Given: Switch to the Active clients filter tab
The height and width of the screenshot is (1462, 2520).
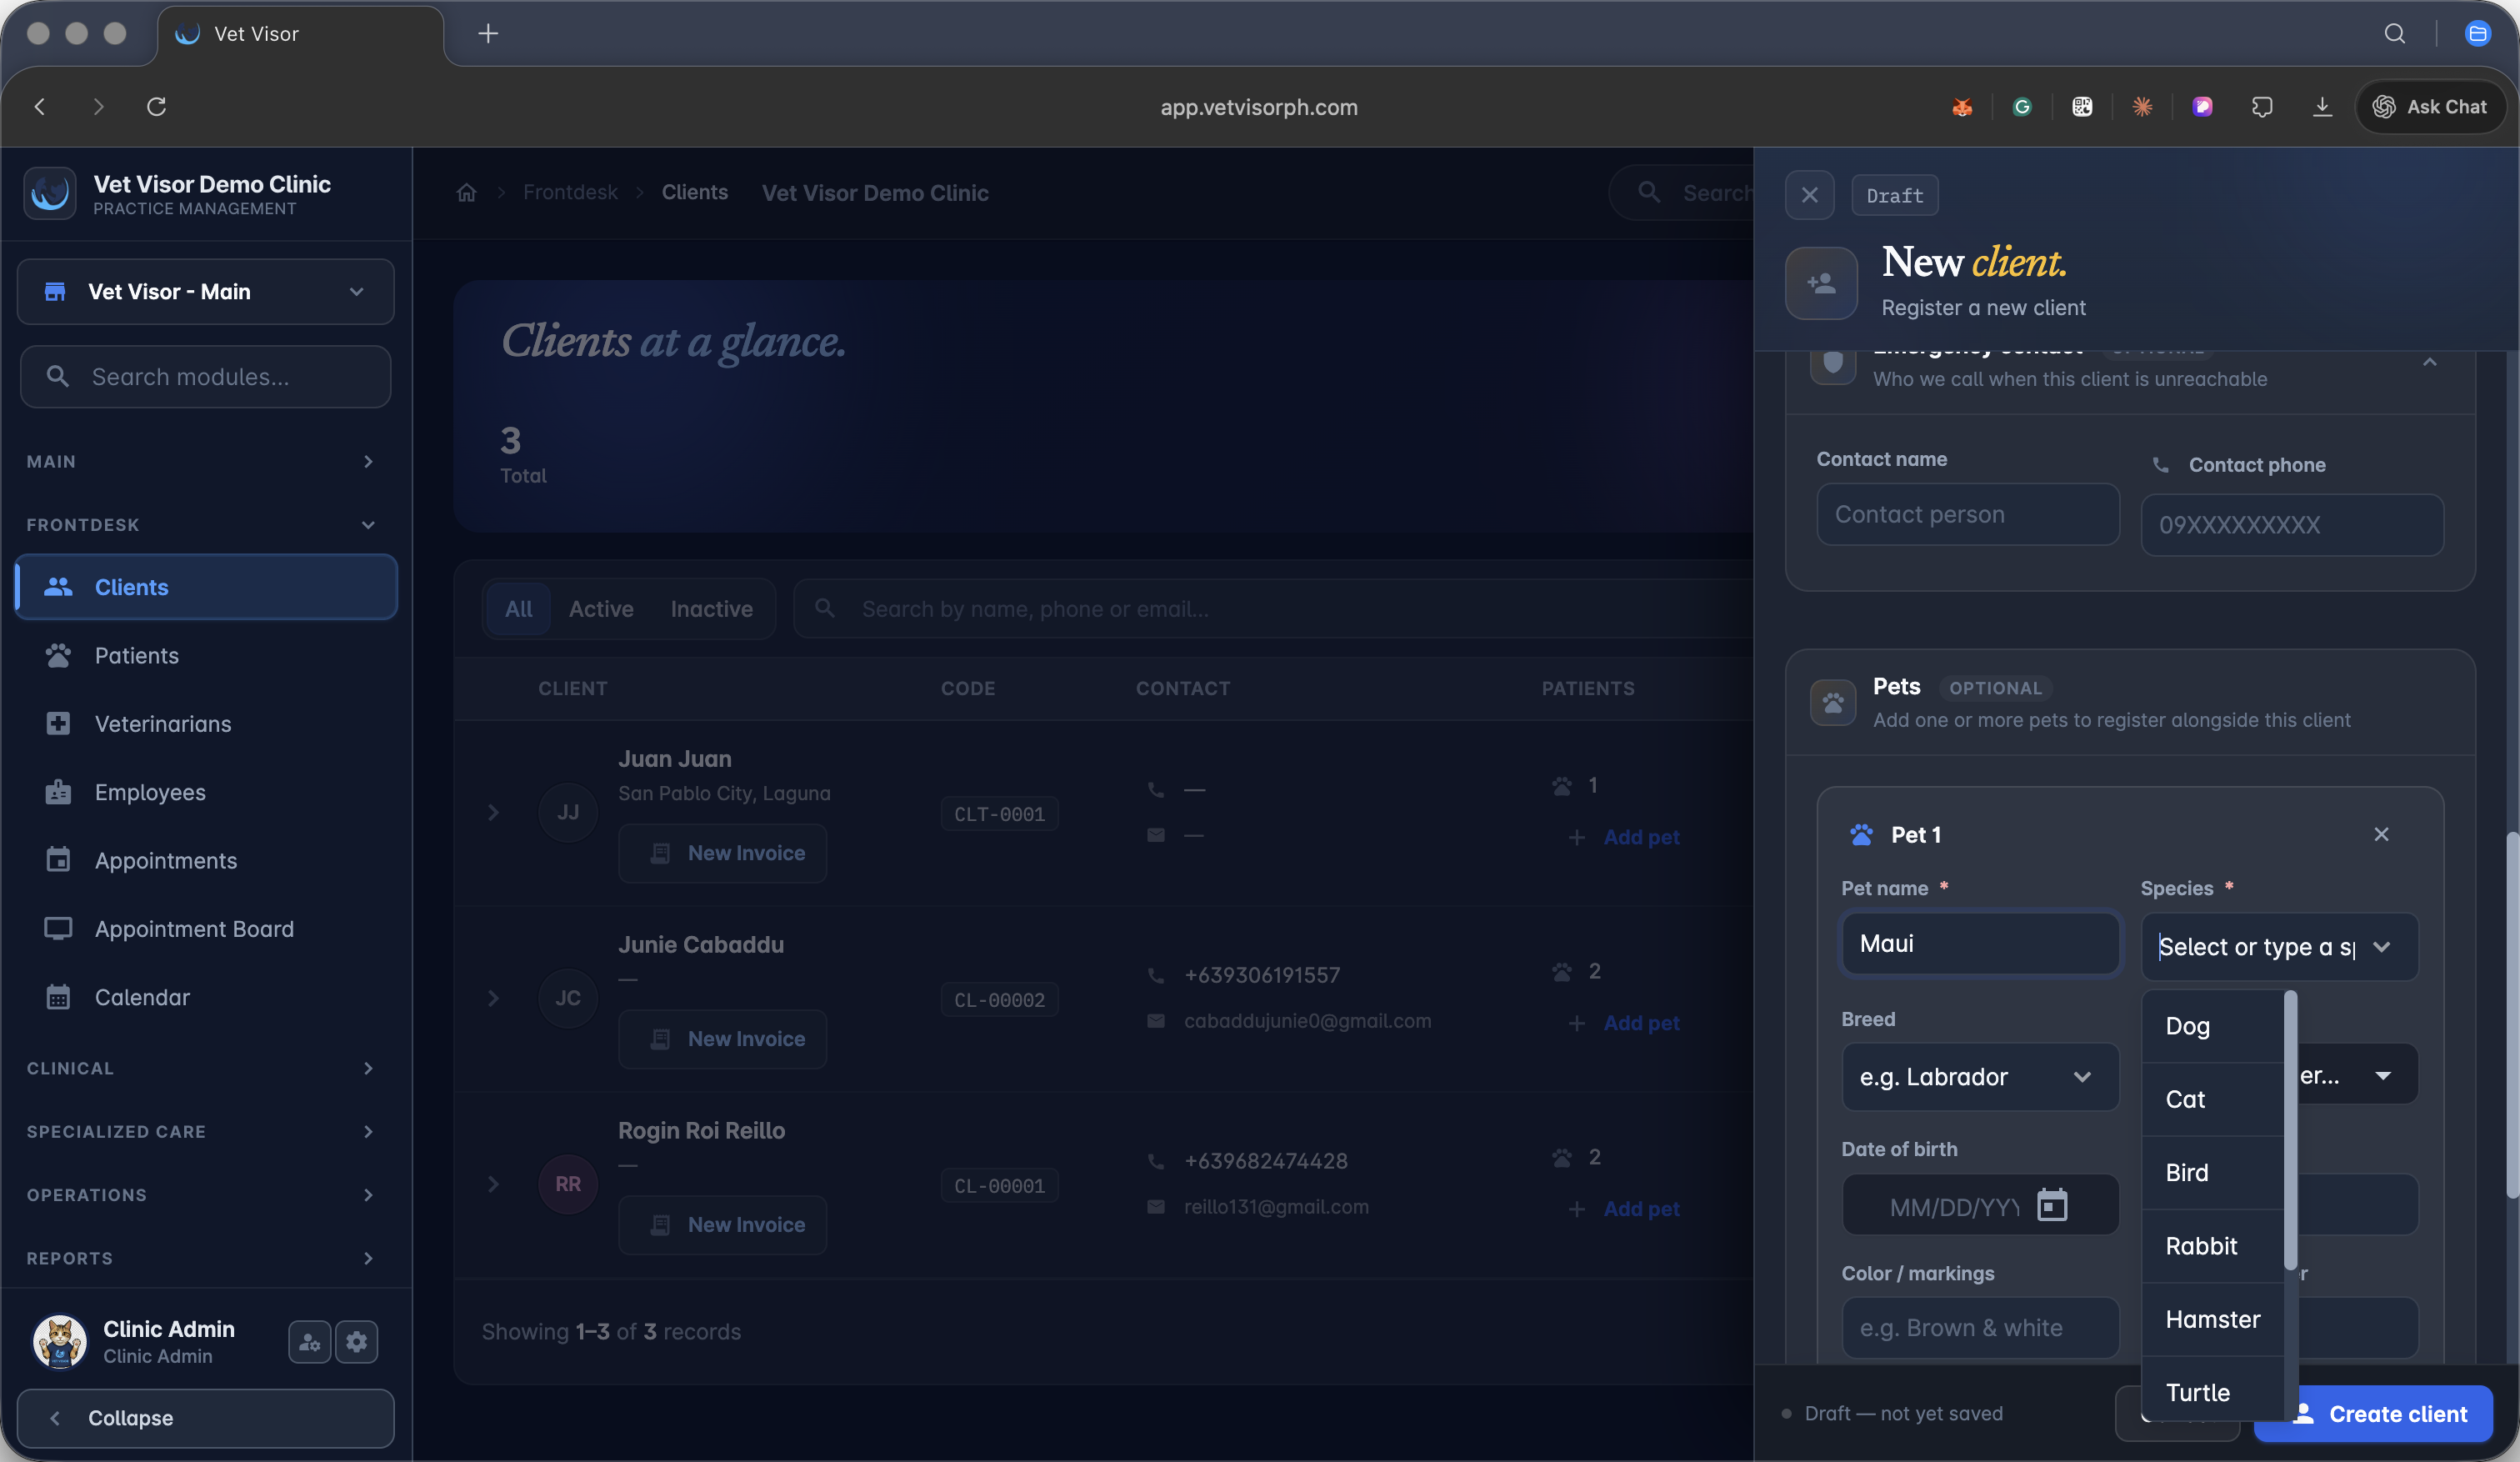Looking at the screenshot, I should (x=601, y=609).
